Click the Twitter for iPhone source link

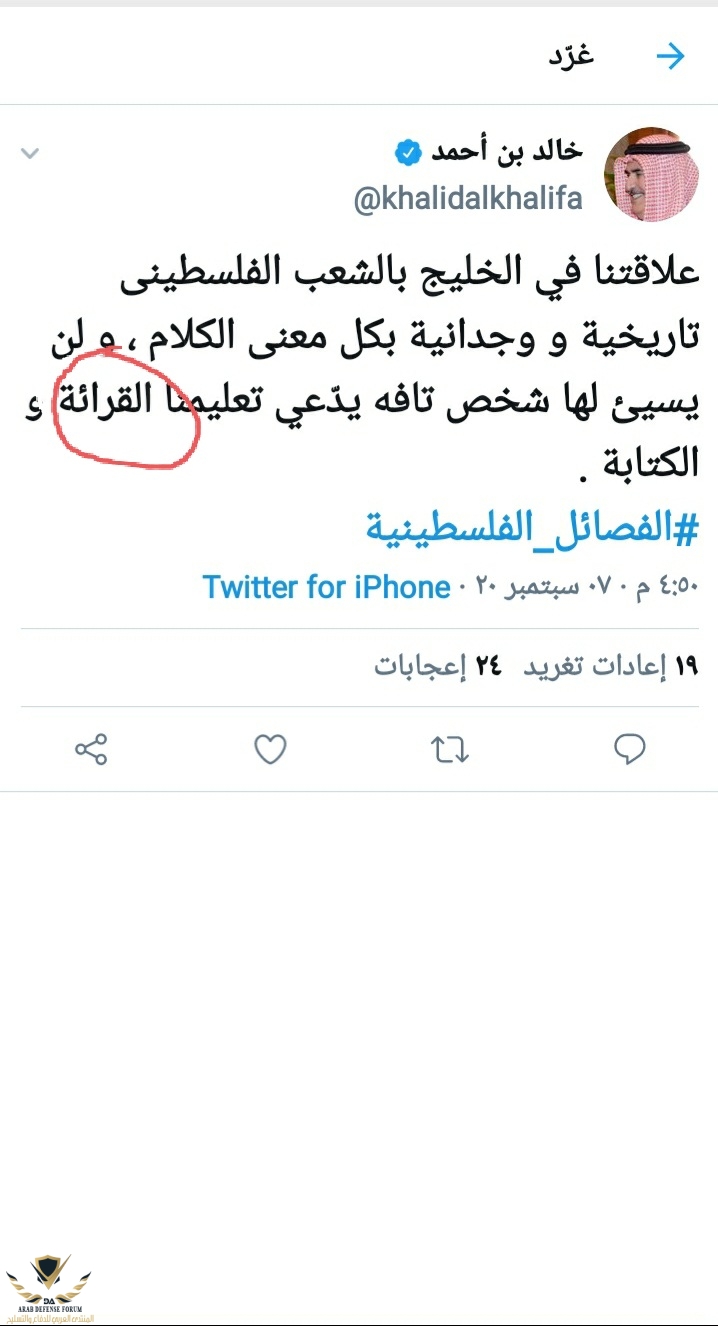click(326, 587)
